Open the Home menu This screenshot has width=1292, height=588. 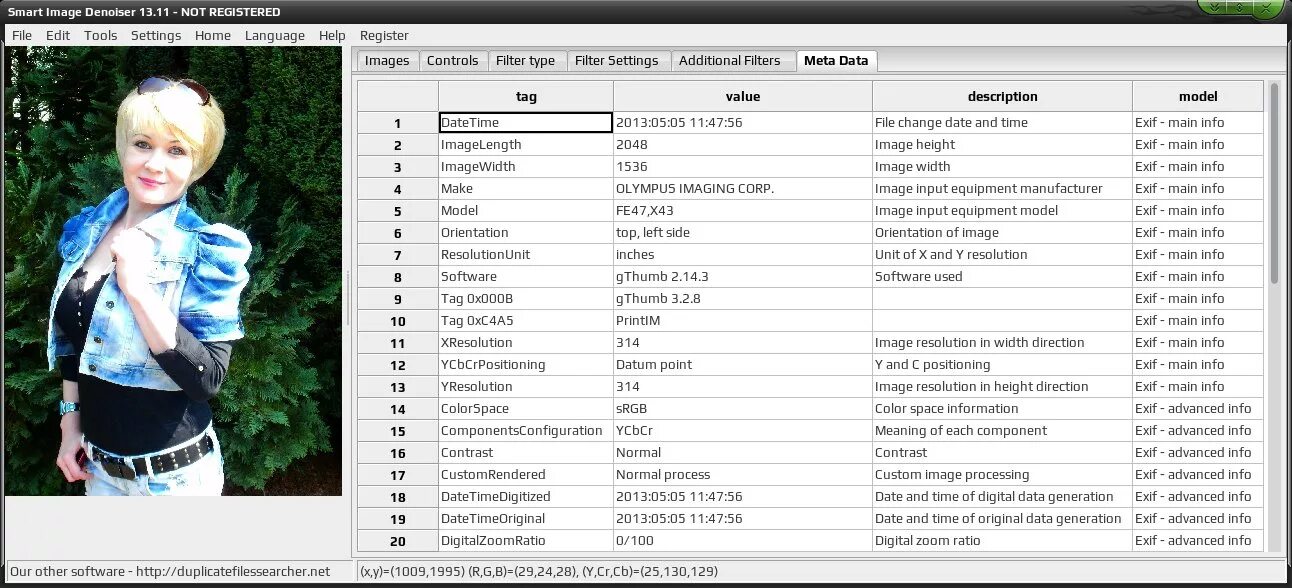coord(213,35)
